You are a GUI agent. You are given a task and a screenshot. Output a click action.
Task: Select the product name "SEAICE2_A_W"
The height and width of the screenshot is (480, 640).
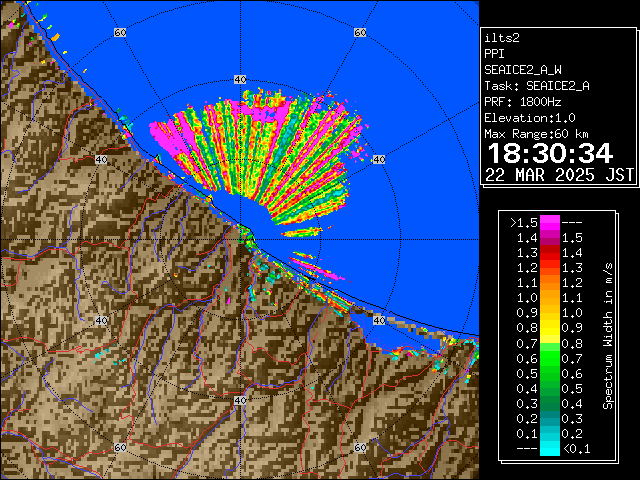coord(523,70)
